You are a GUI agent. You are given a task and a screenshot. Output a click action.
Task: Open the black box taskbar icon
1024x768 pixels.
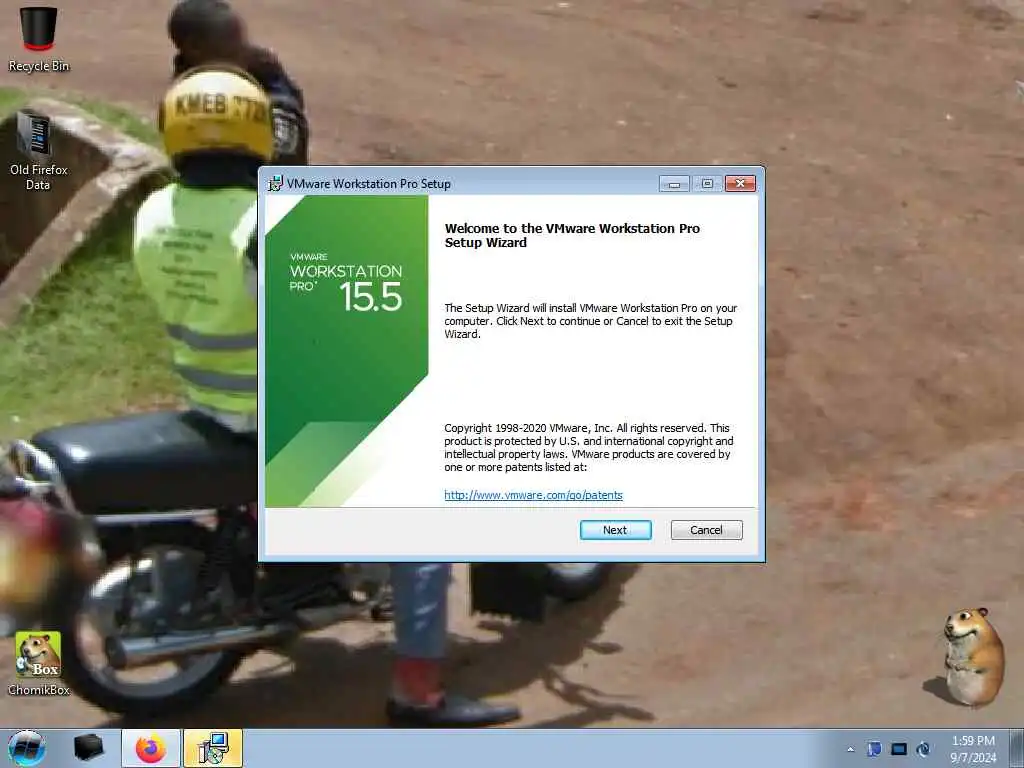coord(88,748)
